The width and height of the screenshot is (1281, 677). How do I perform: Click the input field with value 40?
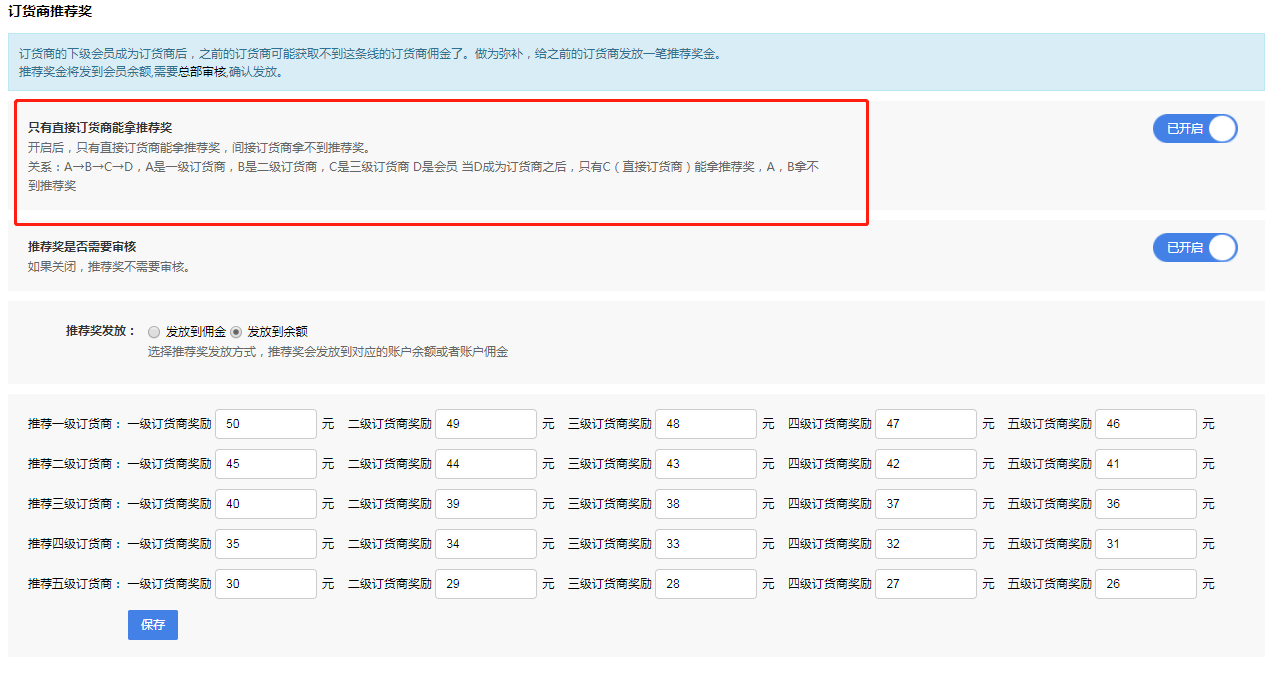(x=266, y=504)
